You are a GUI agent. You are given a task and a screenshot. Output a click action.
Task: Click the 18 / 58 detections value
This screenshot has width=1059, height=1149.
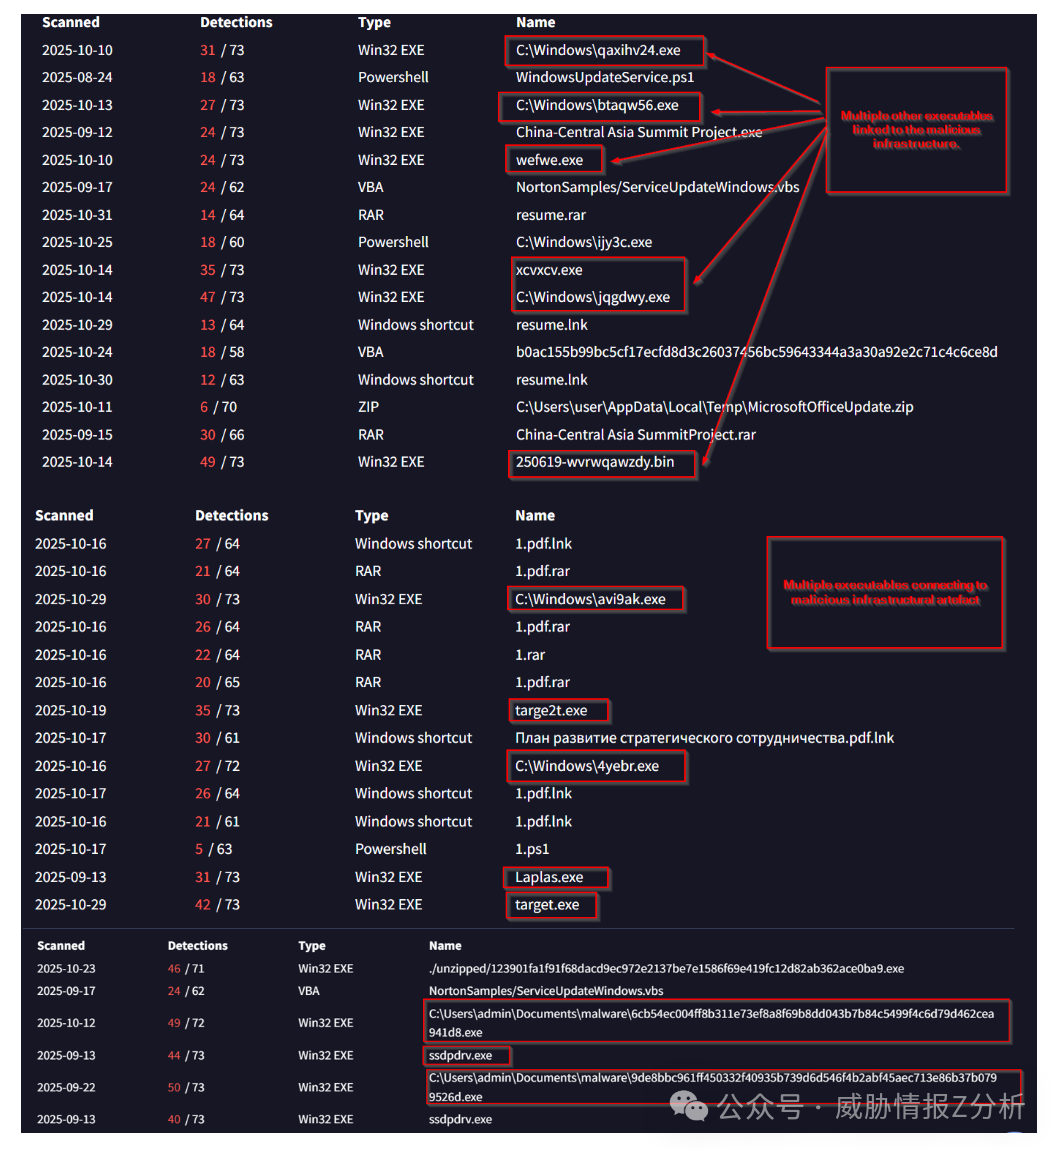coord(222,352)
